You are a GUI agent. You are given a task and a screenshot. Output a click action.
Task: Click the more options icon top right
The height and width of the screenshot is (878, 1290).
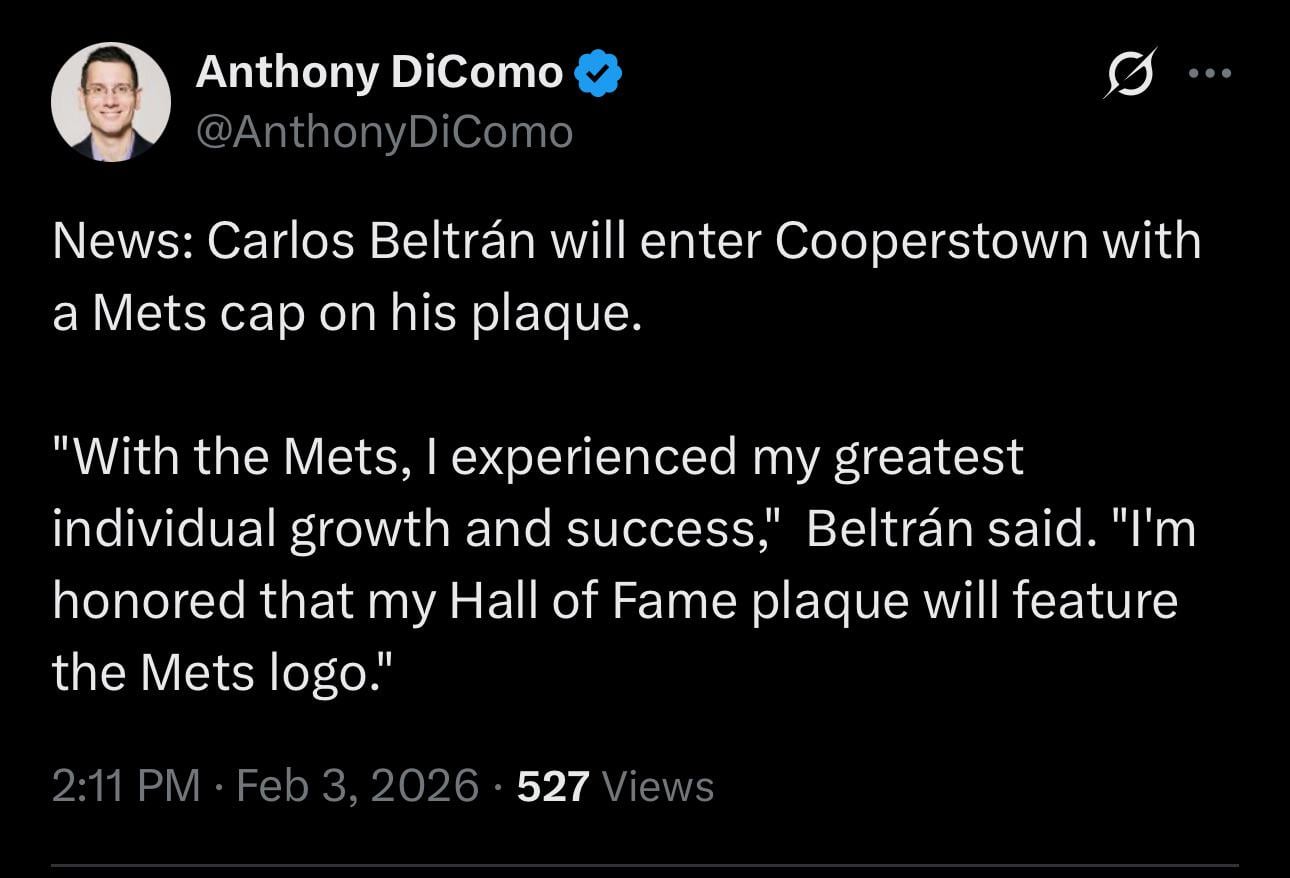1210,72
